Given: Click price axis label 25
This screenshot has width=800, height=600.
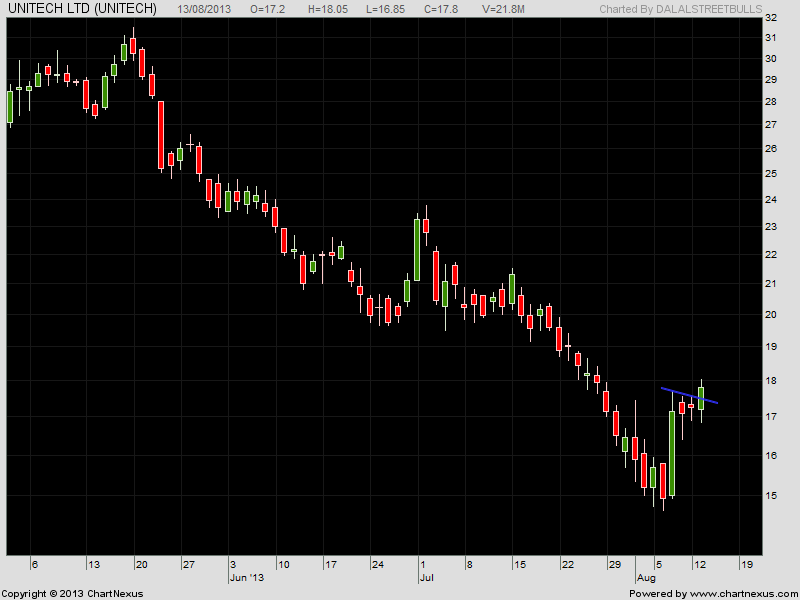Looking at the screenshot, I should [x=771, y=174].
